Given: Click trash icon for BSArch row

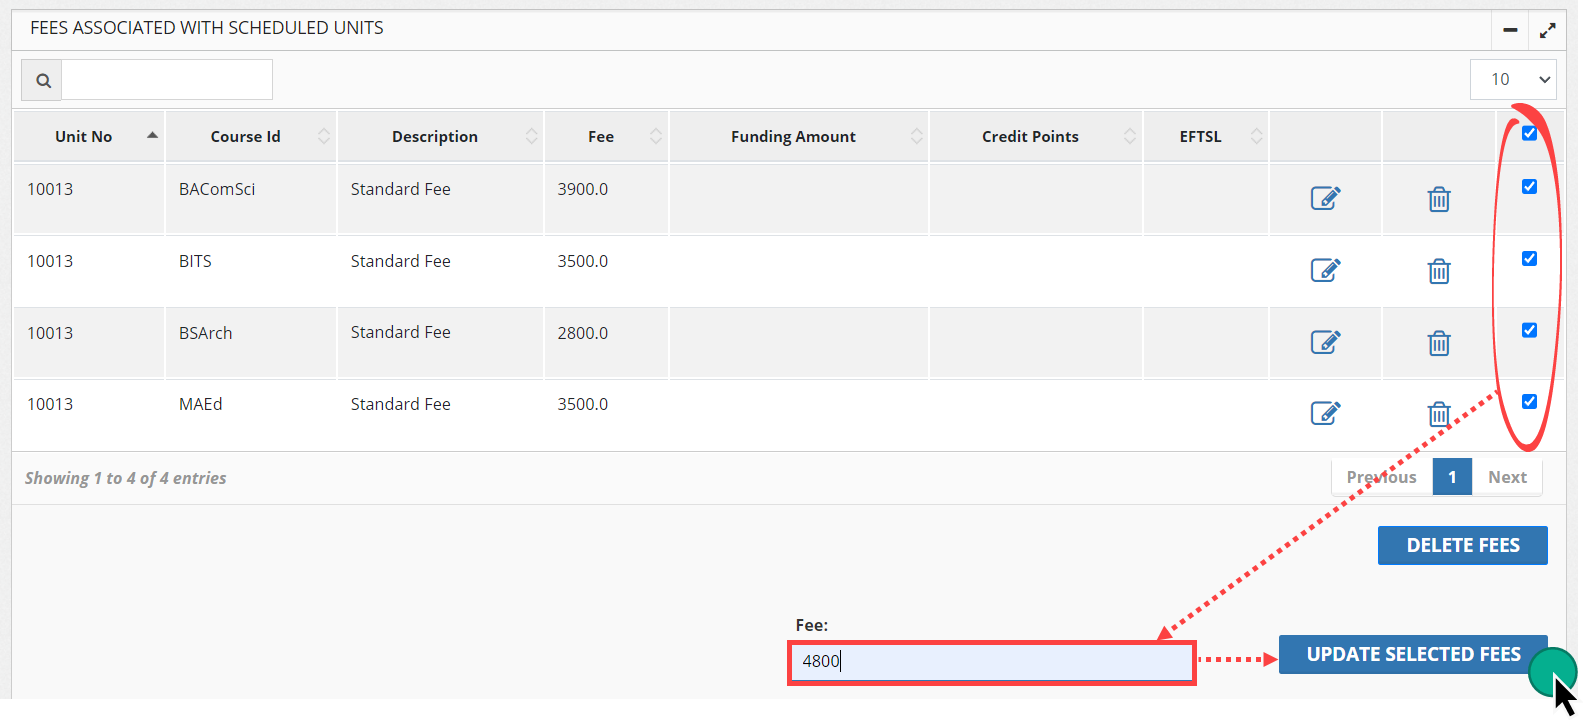Looking at the screenshot, I should (1438, 343).
